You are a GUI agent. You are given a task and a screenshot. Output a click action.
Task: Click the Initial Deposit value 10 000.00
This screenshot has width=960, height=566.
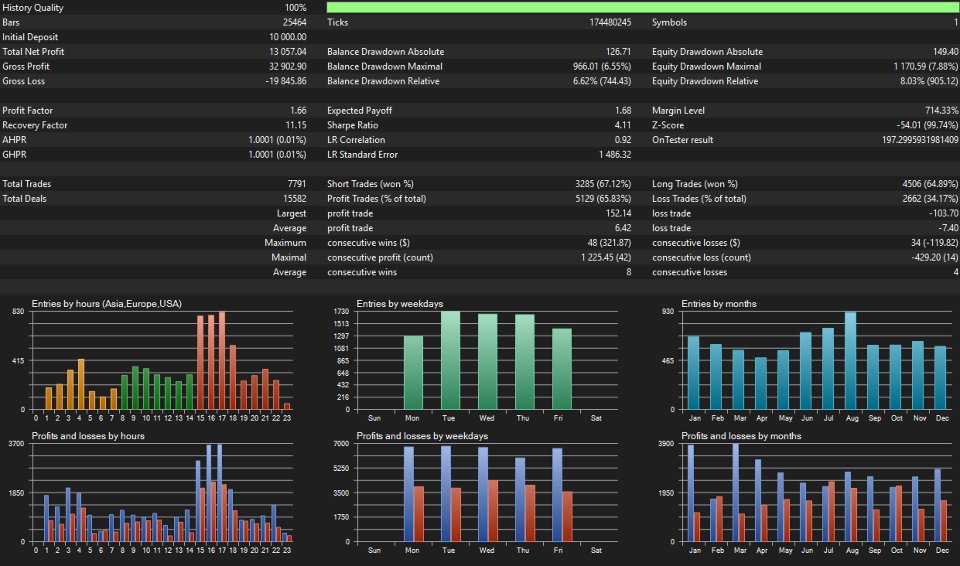pos(288,37)
